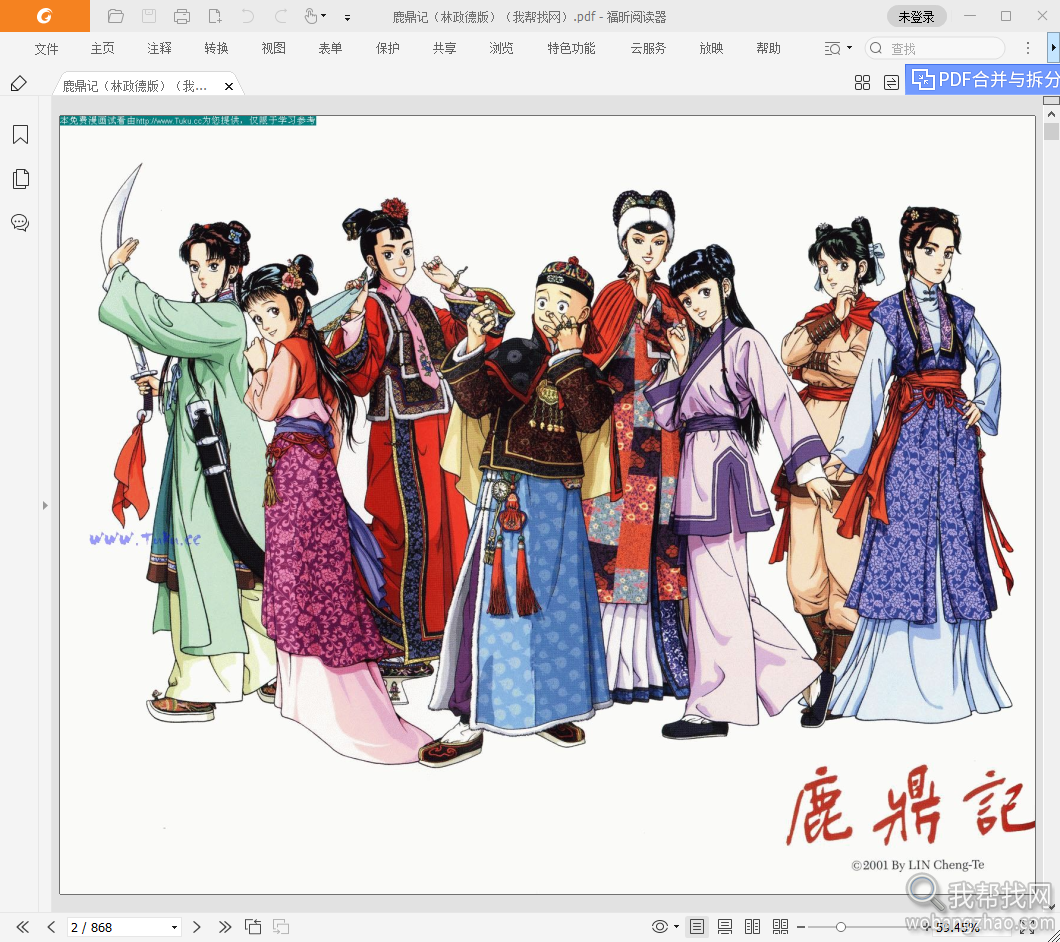Expand the ribbon with the right arrow

(1053, 48)
